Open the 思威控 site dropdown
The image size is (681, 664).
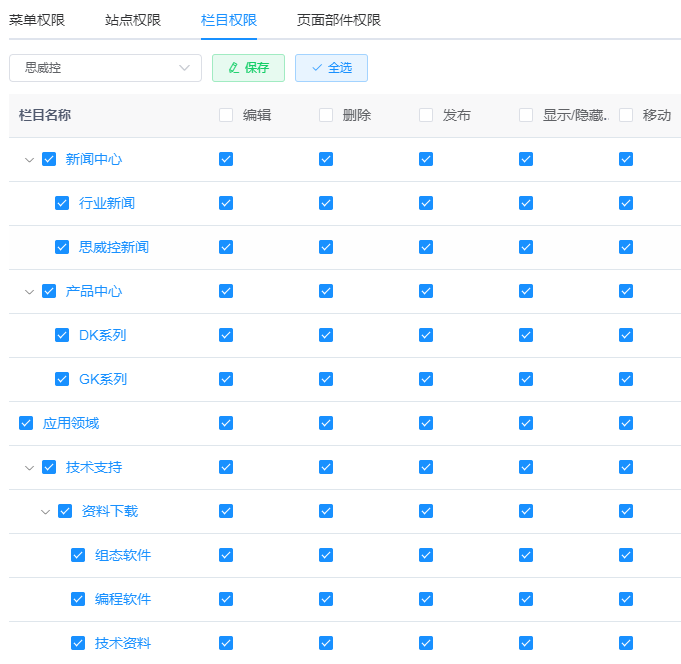pyautogui.click(x=99, y=68)
